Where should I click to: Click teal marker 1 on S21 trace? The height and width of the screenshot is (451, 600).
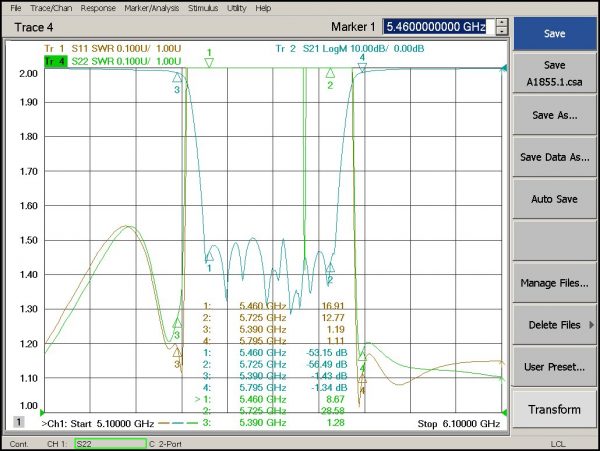[x=209, y=256]
